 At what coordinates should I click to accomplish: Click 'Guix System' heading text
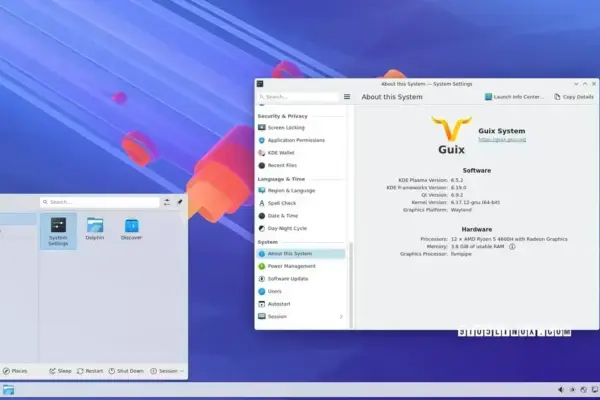tap(502, 131)
